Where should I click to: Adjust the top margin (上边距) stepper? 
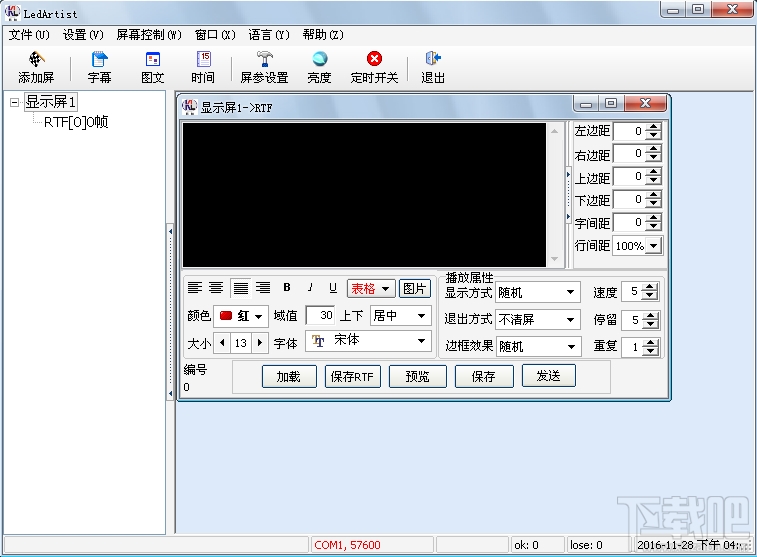pyautogui.click(x=653, y=176)
